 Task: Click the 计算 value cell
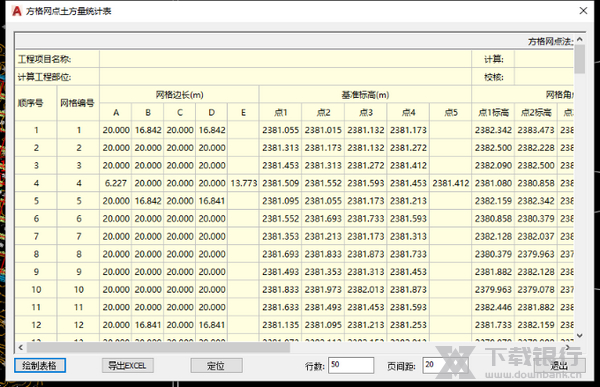[x=544, y=59]
